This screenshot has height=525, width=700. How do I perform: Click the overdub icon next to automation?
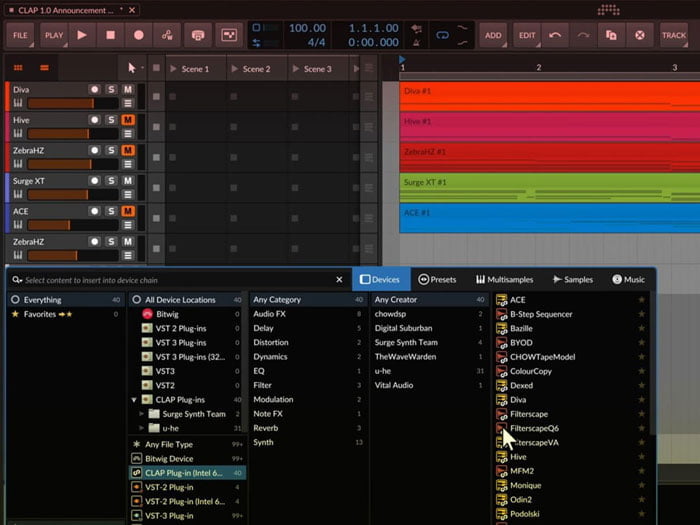coord(198,35)
